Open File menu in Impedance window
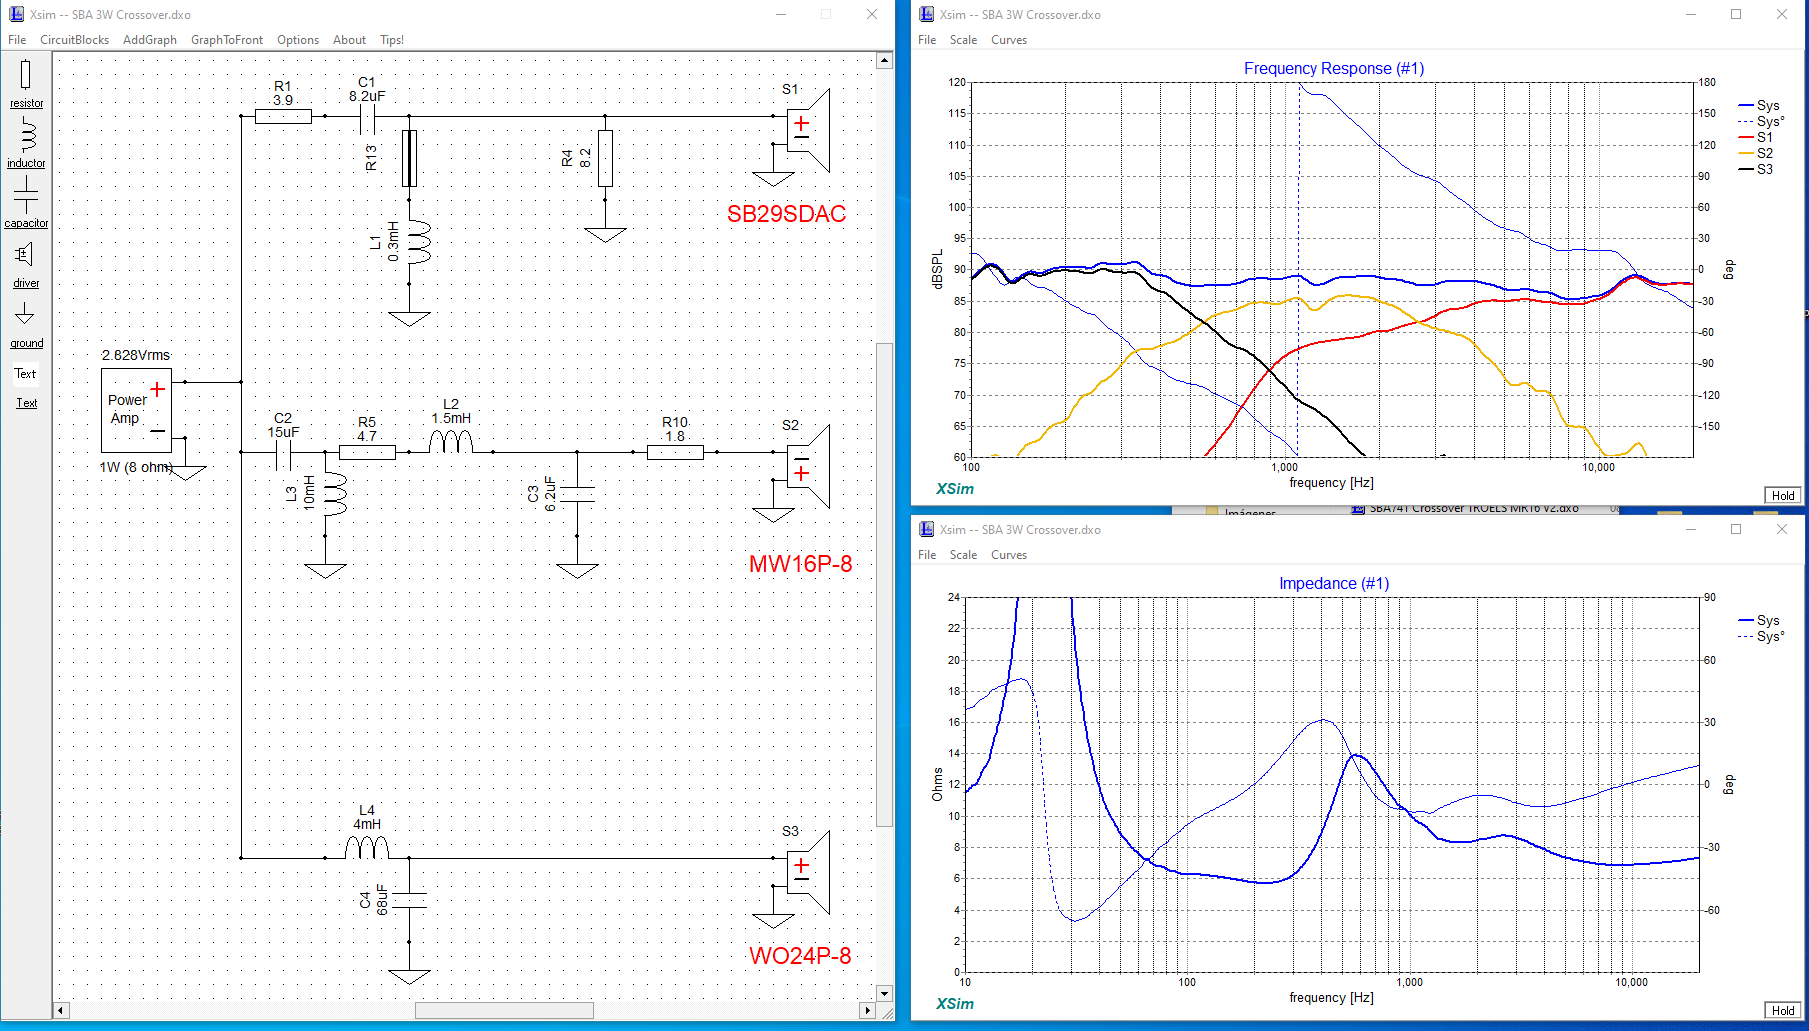This screenshot has width=1809, height=1031. coord(927,555)
